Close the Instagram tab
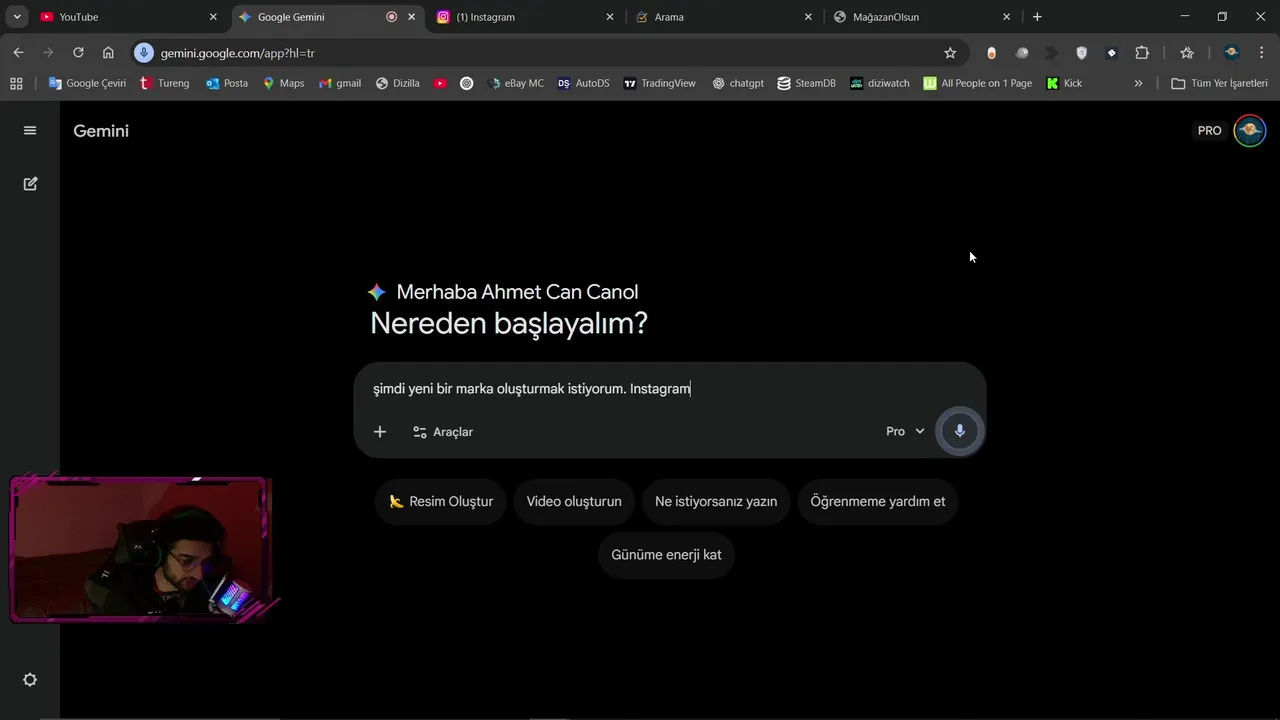Viewport: 1280px width, 720px height. click(610, 17)
